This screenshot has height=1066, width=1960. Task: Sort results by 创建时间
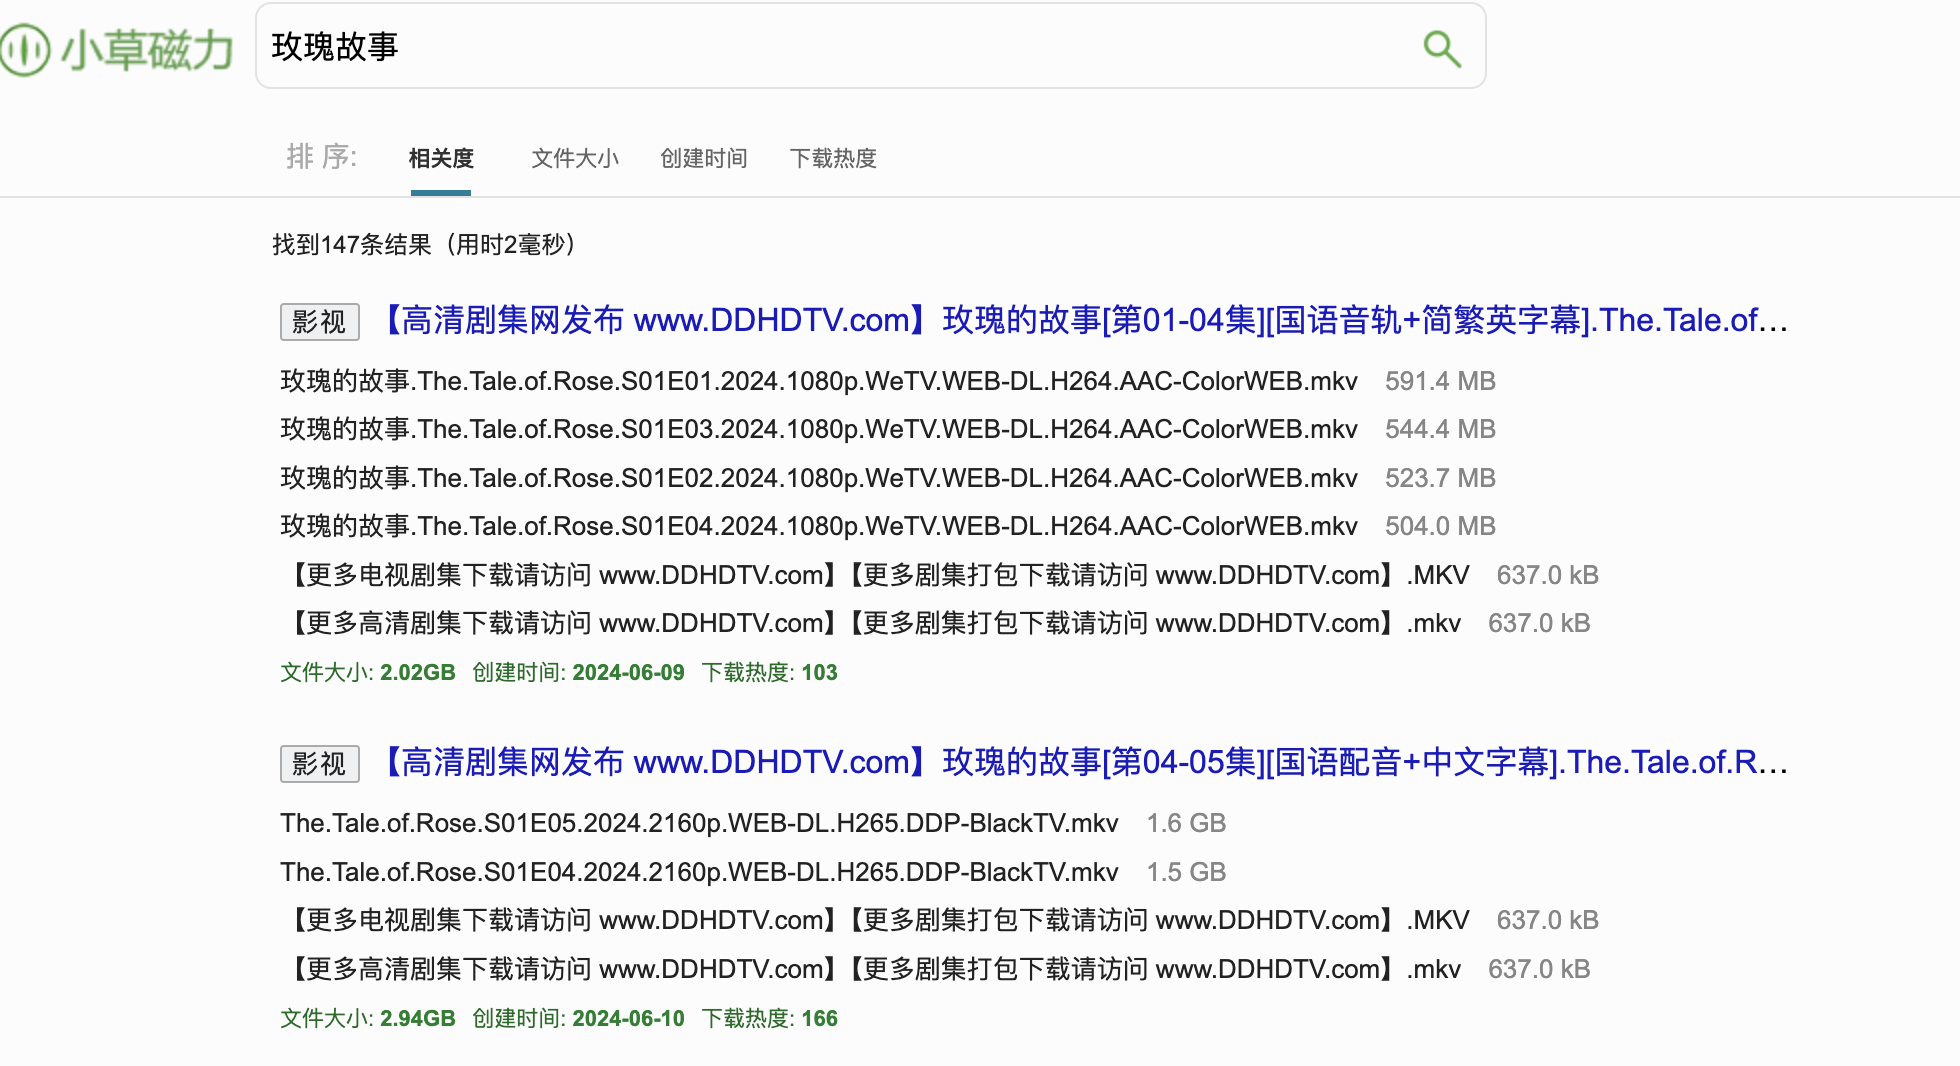click(704, 159)
